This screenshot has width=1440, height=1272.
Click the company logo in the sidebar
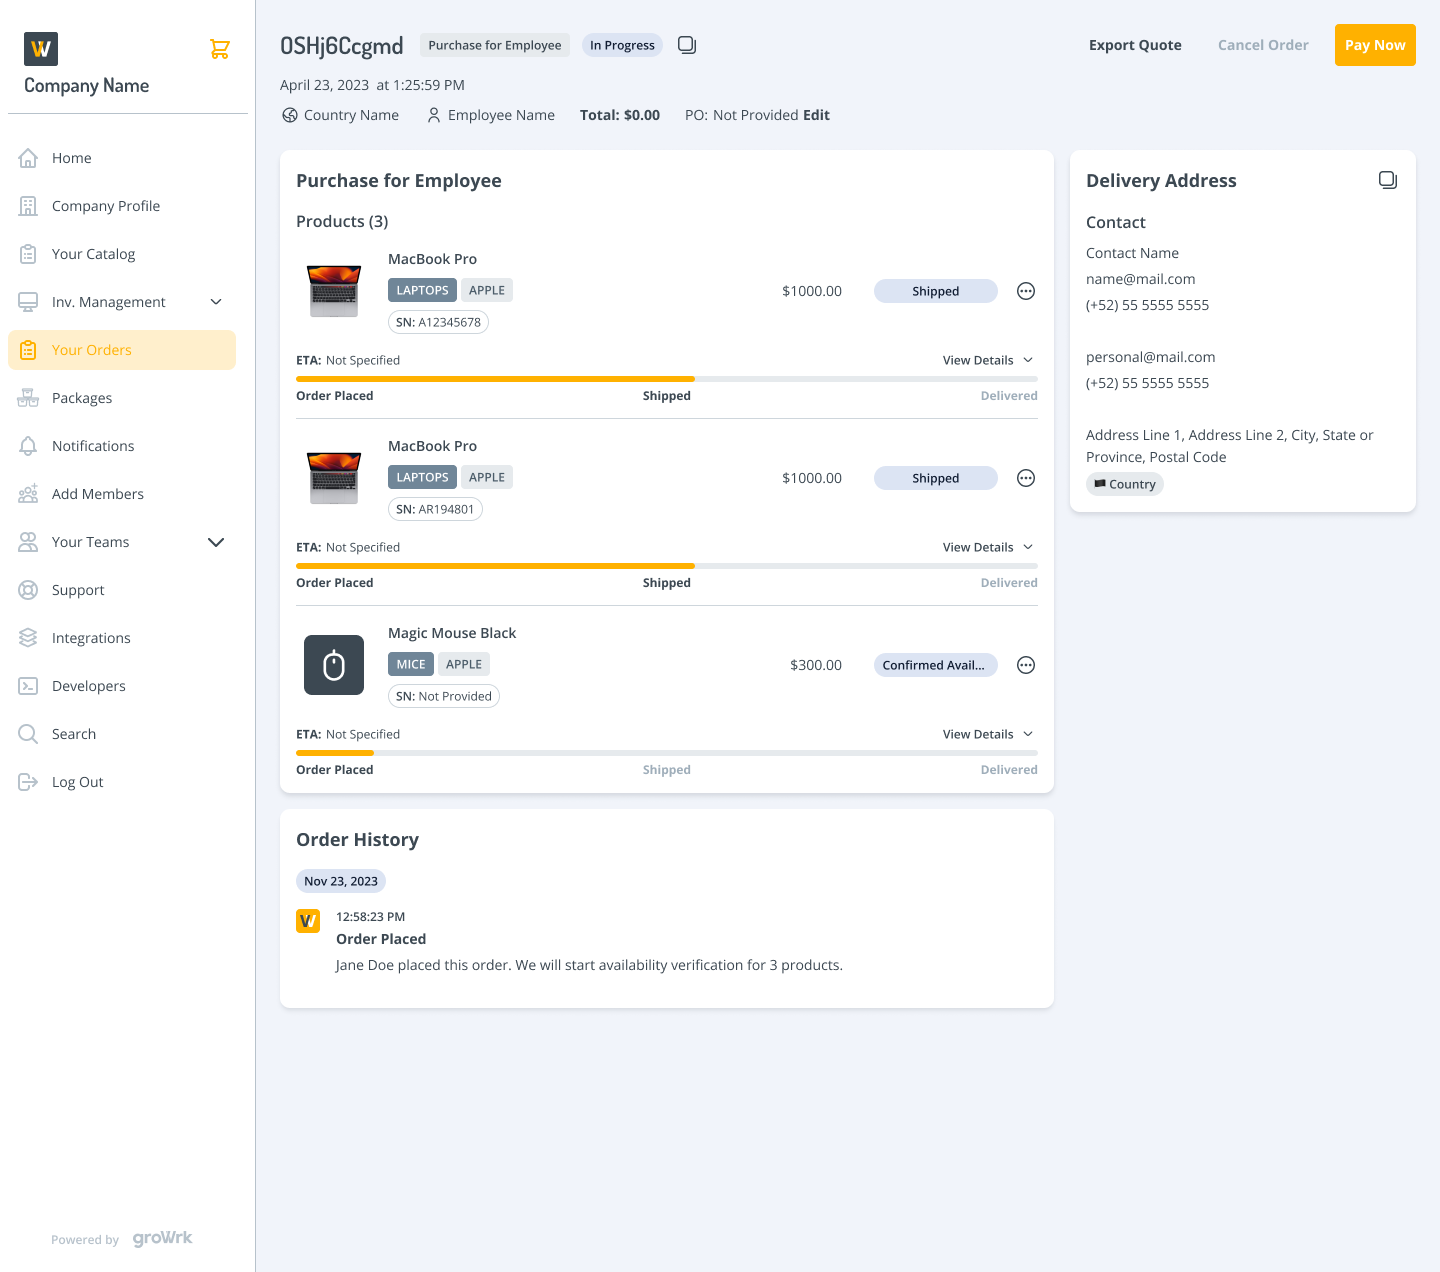tap(41, 49)
